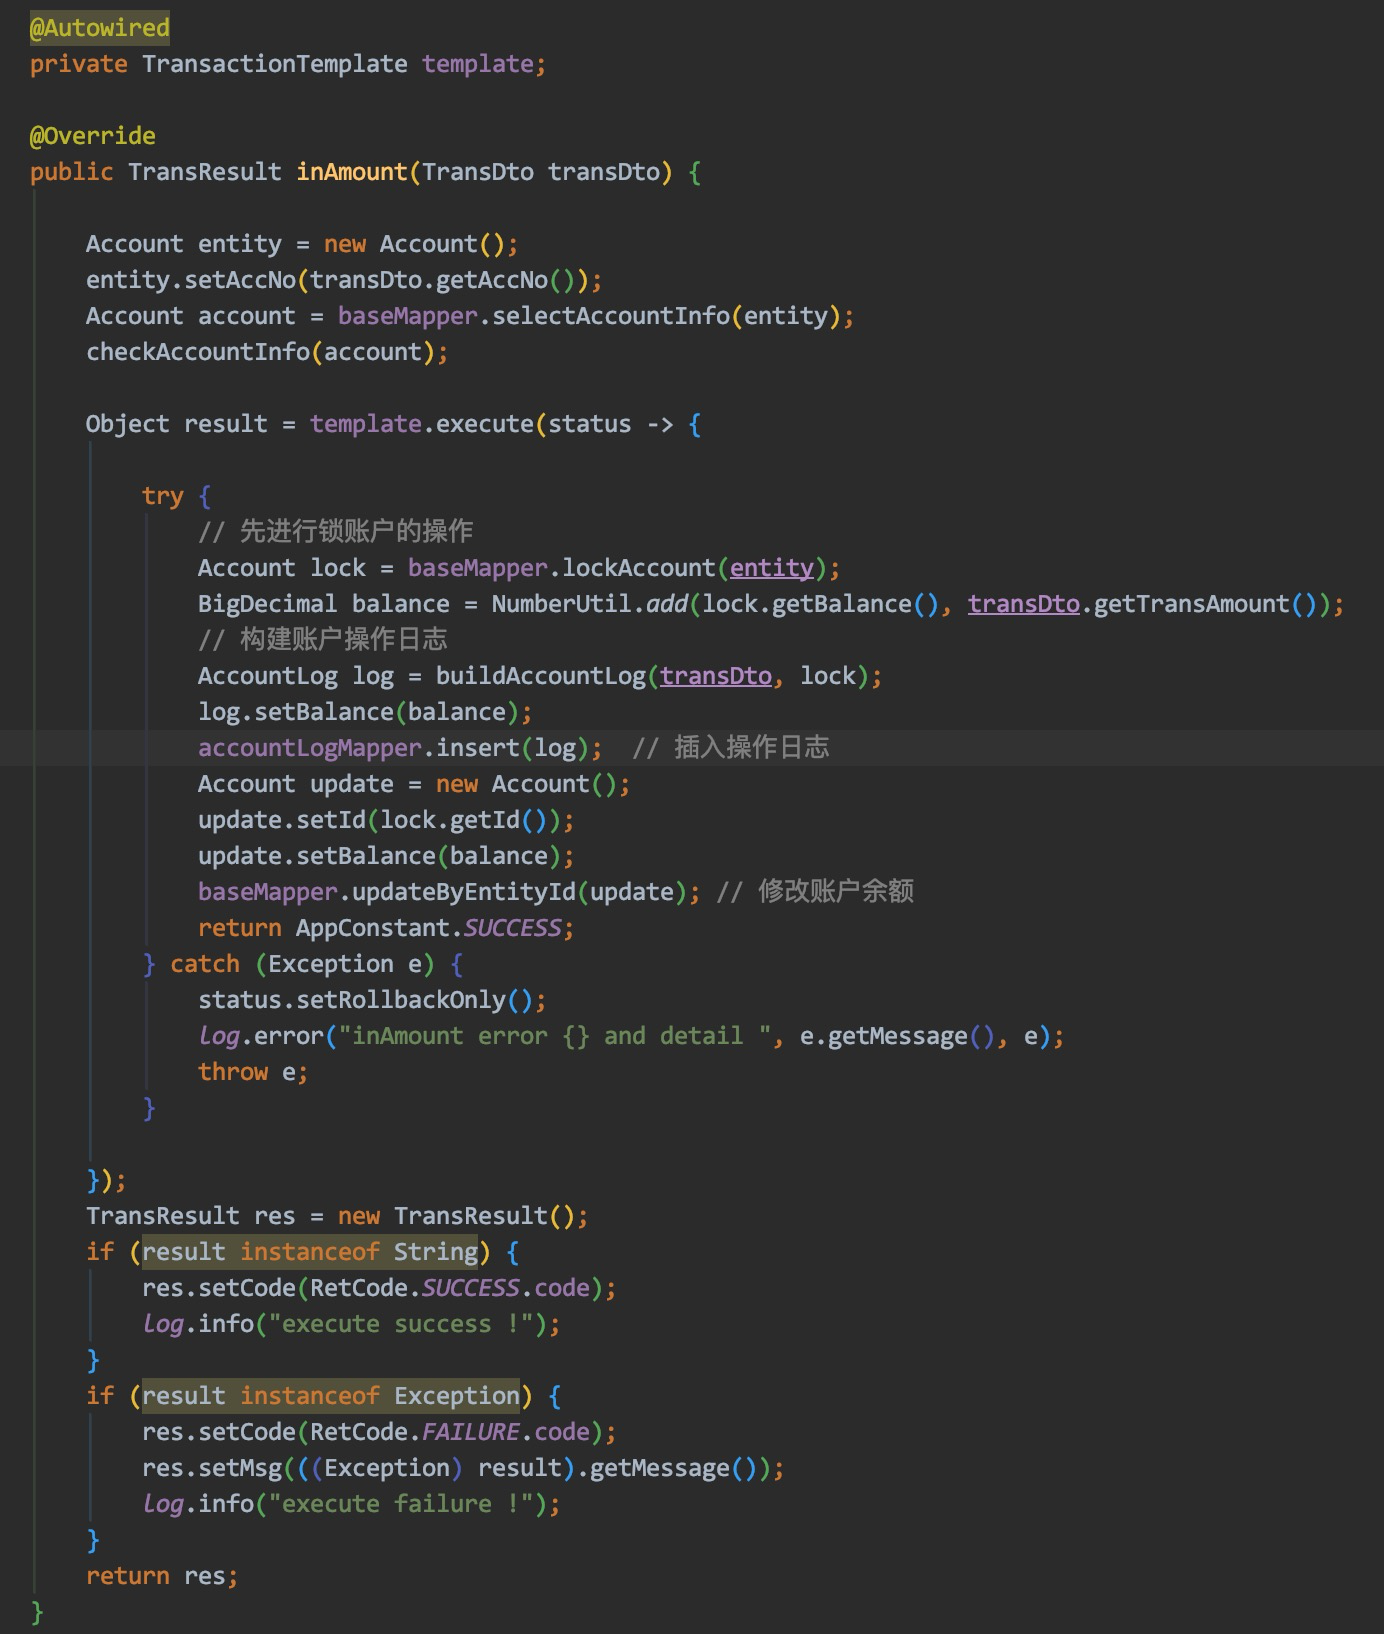Click res.setMsg call
The height and width of the screenshot is (1634, 1384).
tap(463, 1468)
